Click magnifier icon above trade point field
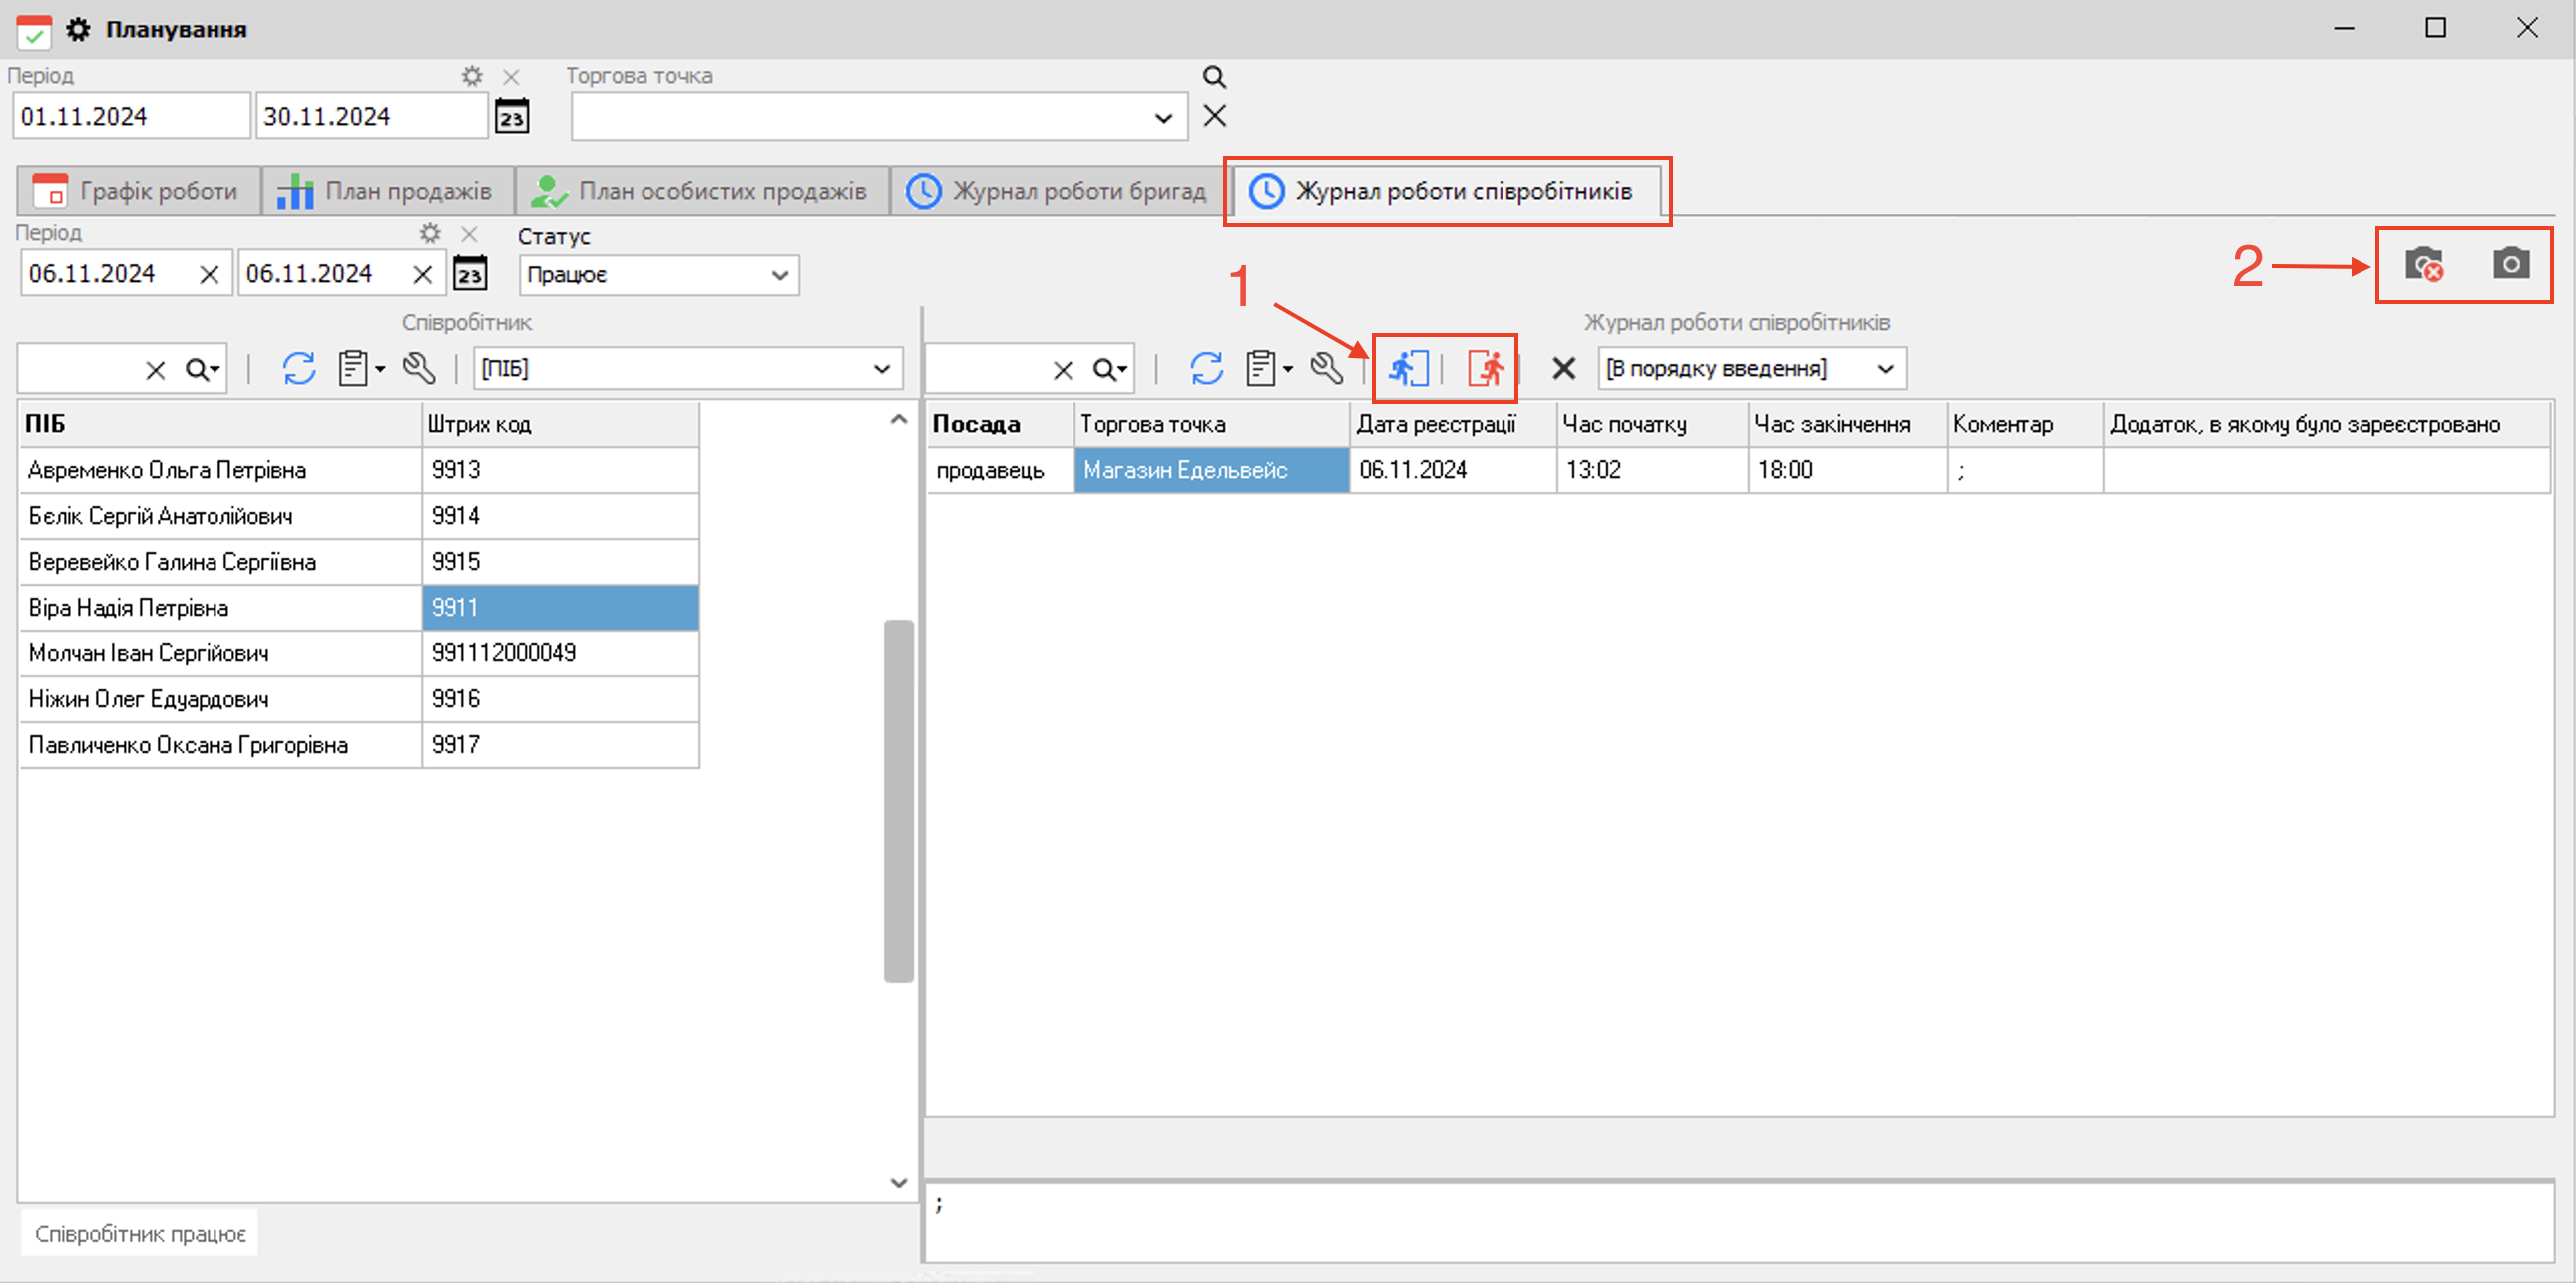 1214,77
